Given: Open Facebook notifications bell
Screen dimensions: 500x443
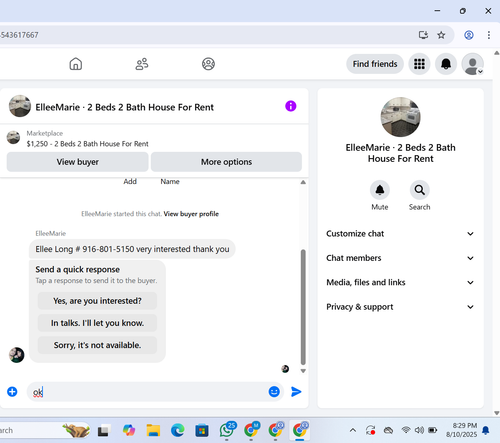Looking at the screenshot, I should (x=446, y=64).
